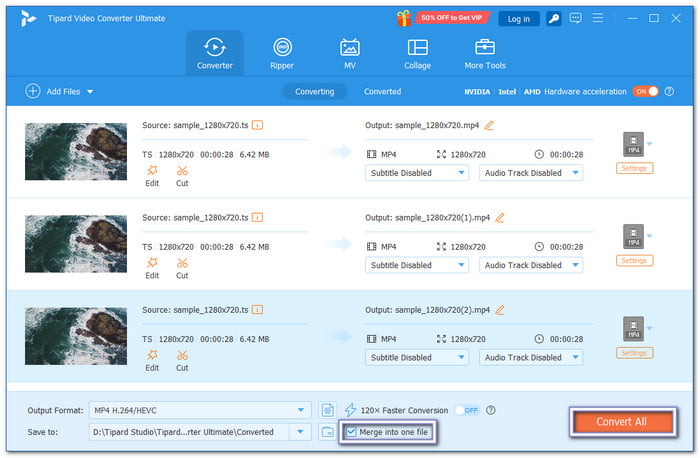The height and width of the screenshot is (458, 700).
Task: Open Settings for sample_1280x720(2).mp4 output
Action: (x=634, y=353)
